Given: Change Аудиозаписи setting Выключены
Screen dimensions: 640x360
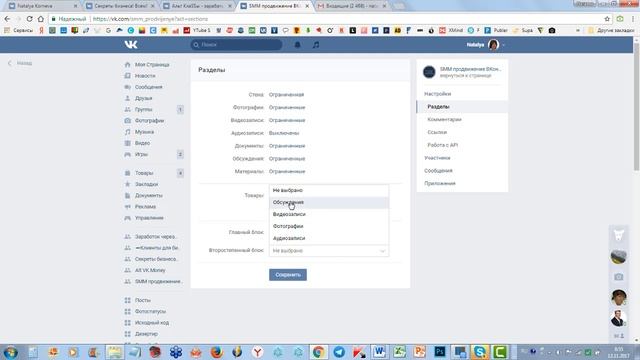Looking at the screenshot, I should click(284, 133).
